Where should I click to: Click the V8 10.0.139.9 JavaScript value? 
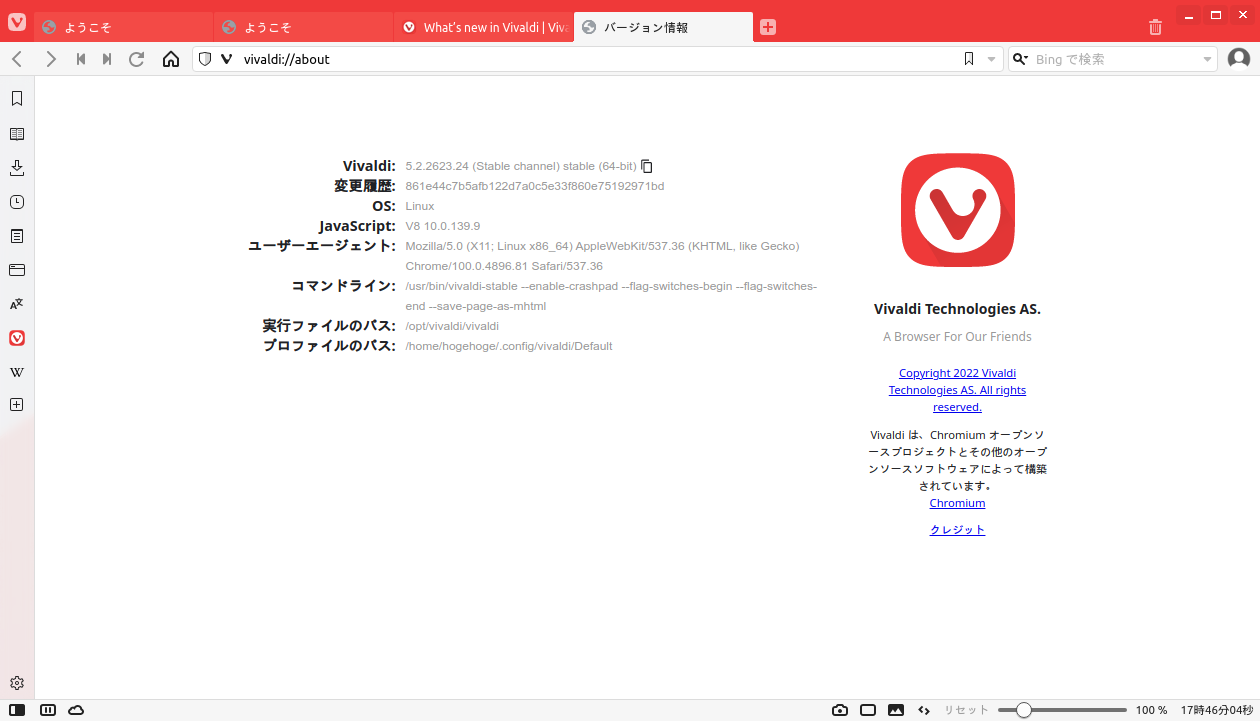click(443, 226)
